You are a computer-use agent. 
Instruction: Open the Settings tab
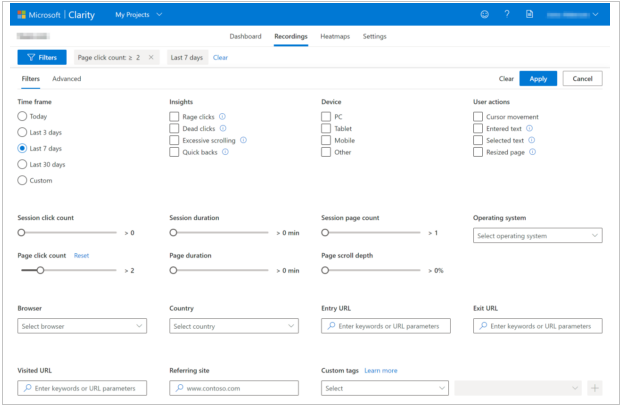point(374,36)
